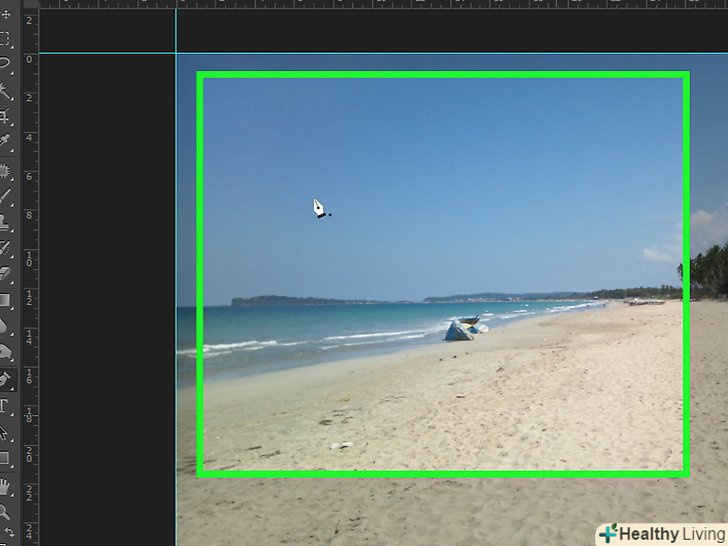Select the Hand tool
The height and width of the screenshot is (546, 728).
[5, 487]
